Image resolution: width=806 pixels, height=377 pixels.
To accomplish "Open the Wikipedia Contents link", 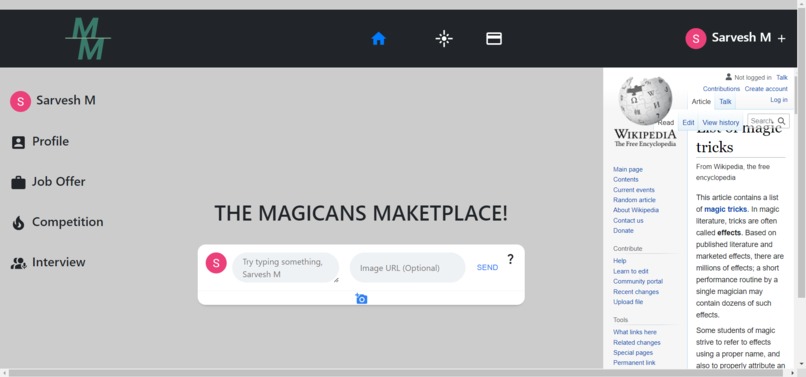I will 626,179.
